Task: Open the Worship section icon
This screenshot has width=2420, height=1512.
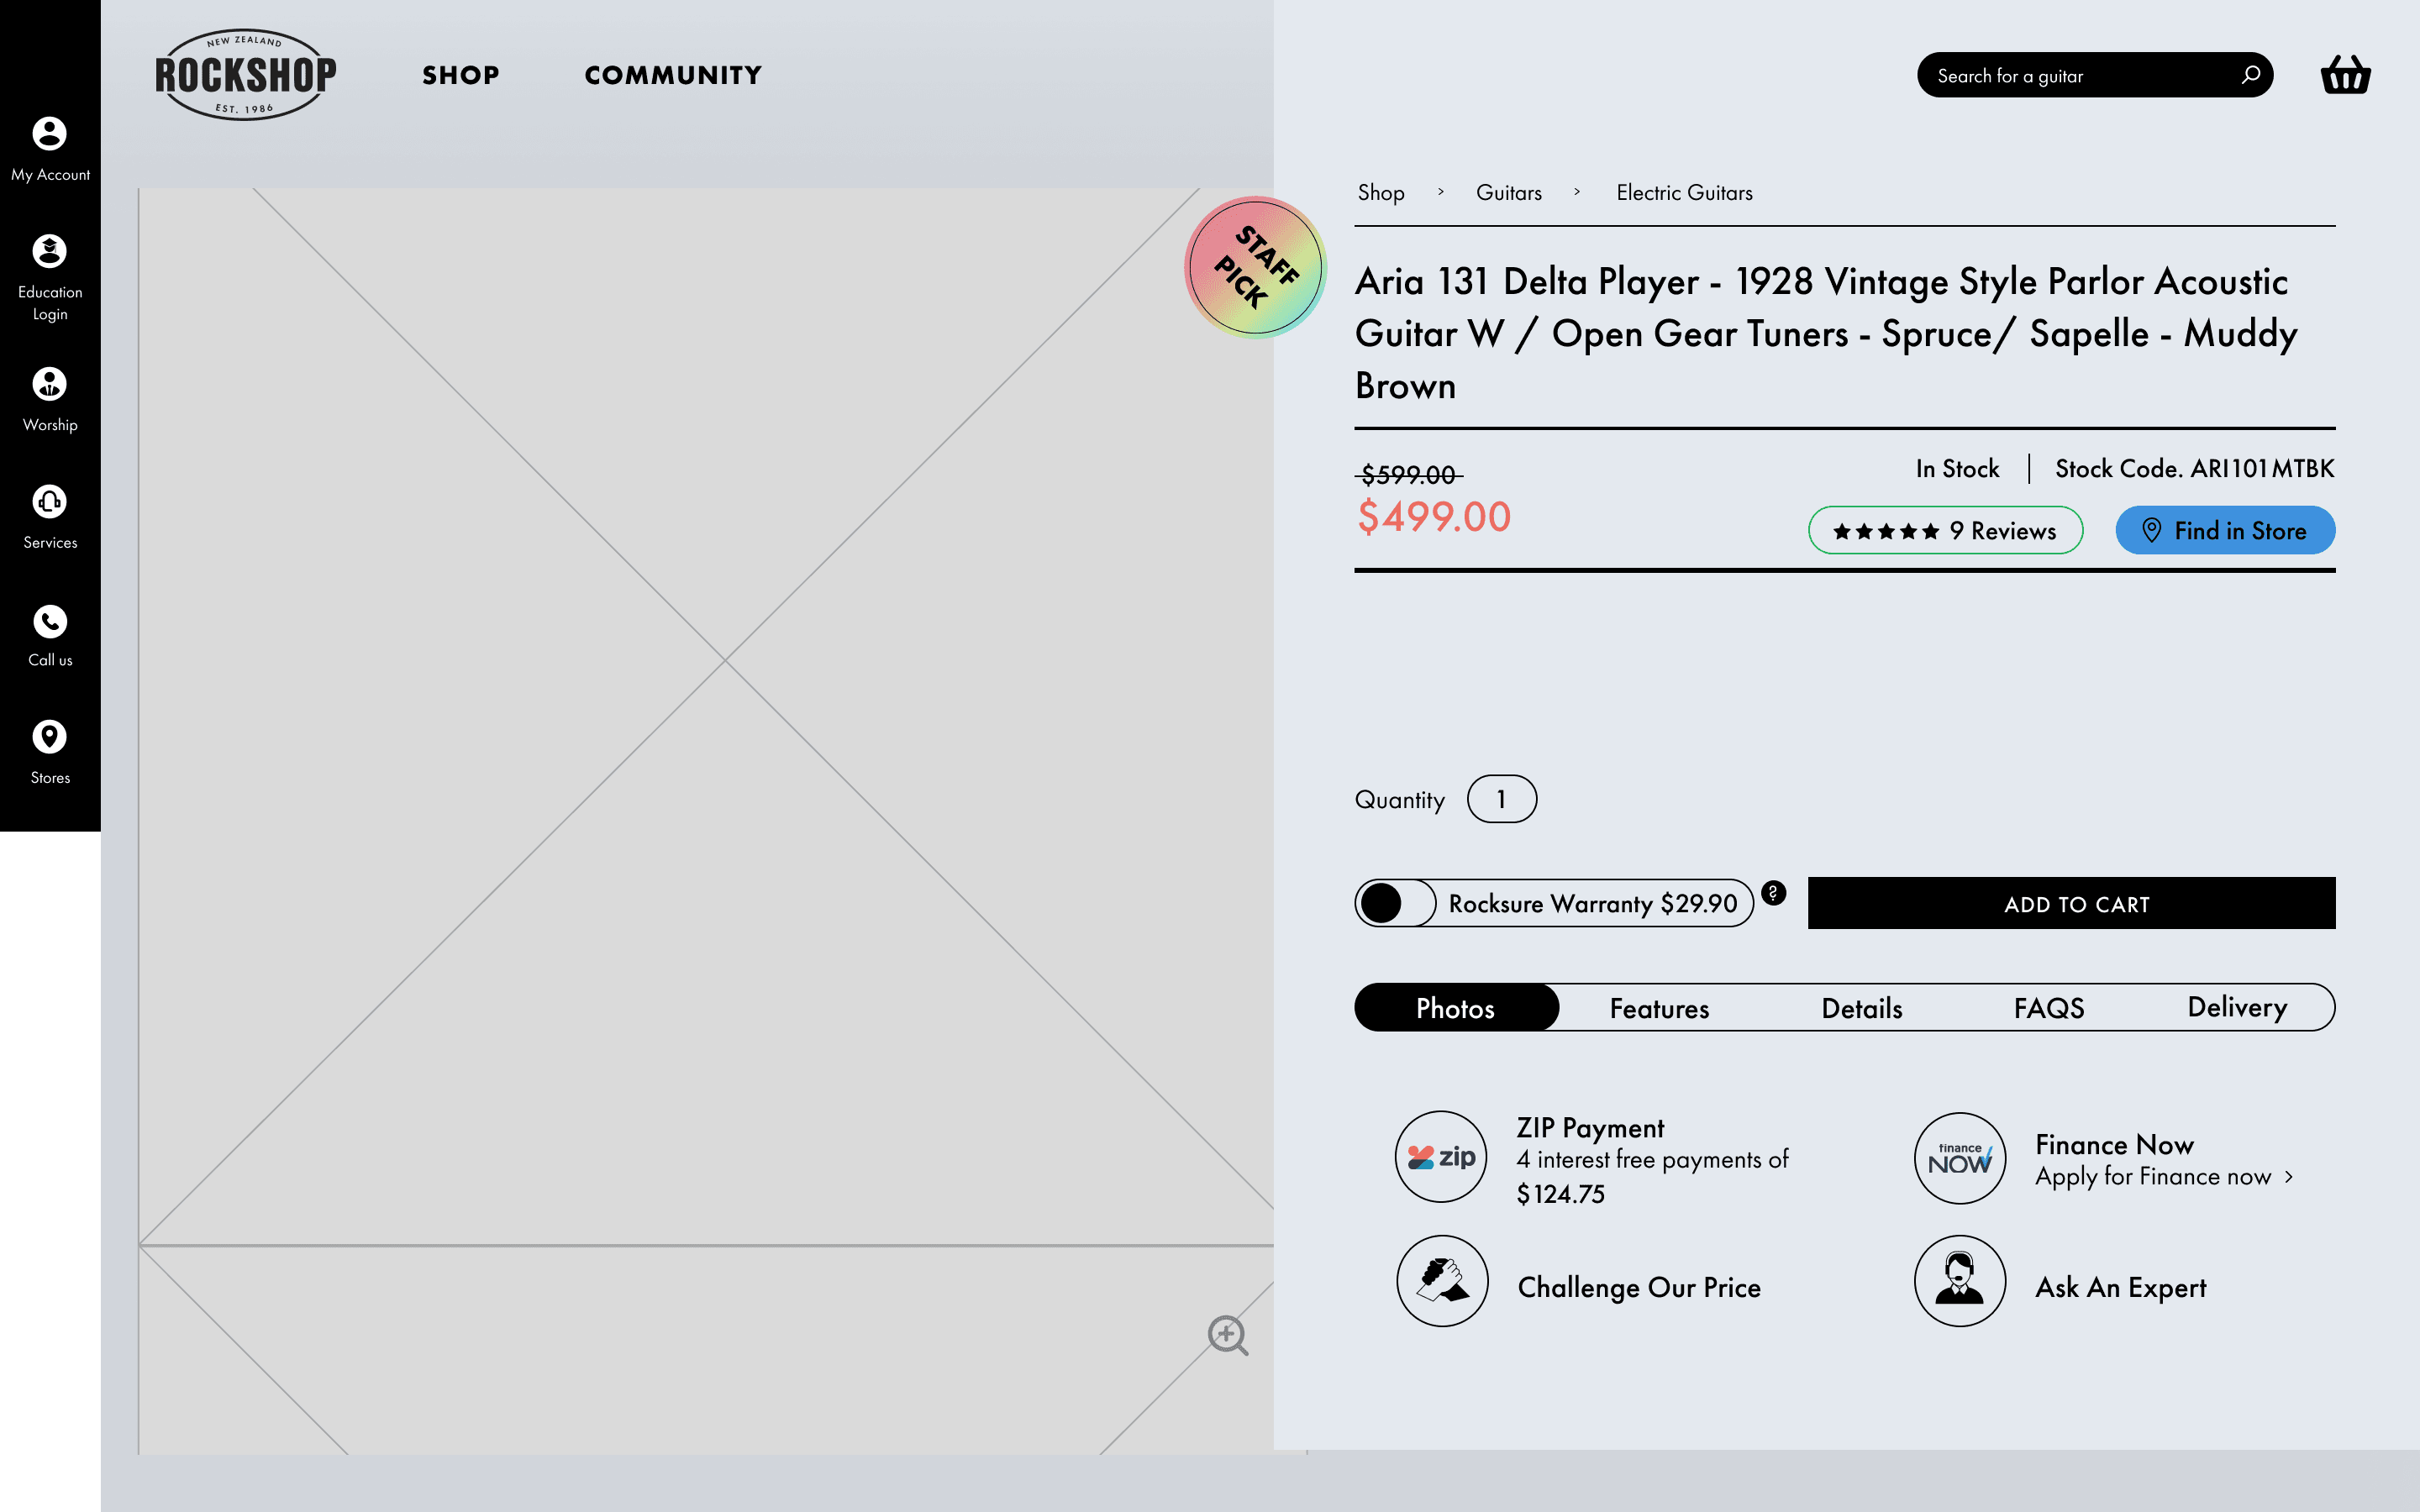Action: (49, 384)
